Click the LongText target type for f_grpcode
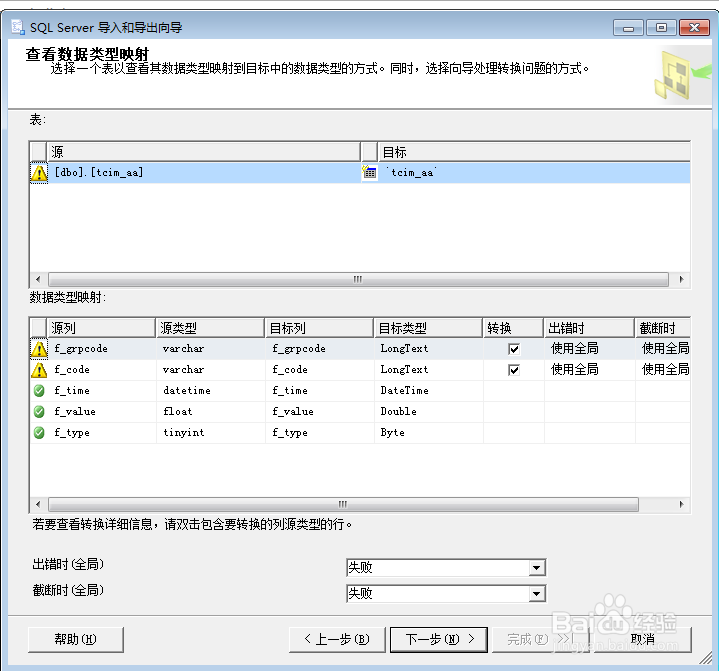Image resolution: width=719 pixels, height=671 pixels. coord(429,349)
